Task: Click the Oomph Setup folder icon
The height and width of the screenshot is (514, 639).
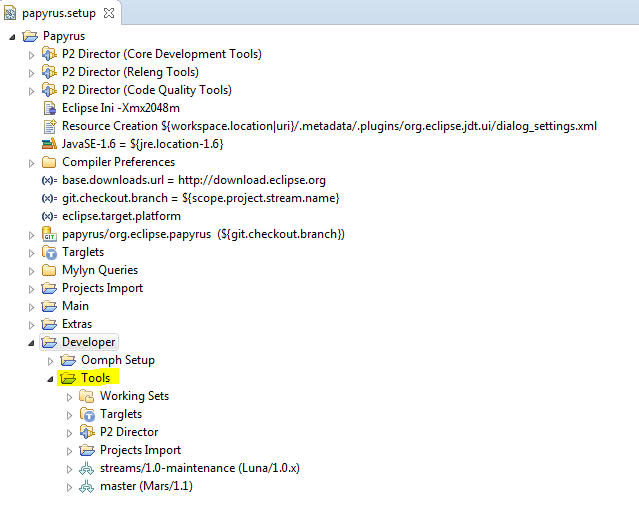Action: pos(68,360)
